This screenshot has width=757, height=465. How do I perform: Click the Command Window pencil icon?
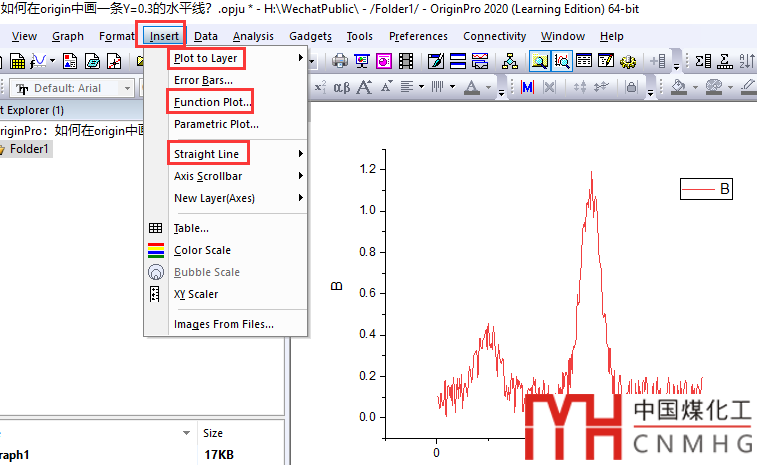coord(605,61)
